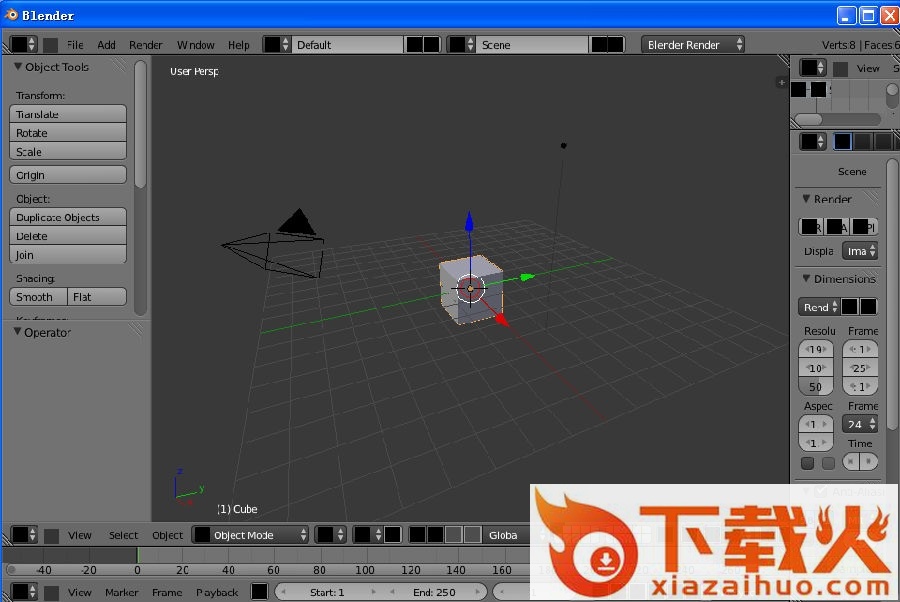The image size is (900, 602).
Task: Open the render Display mode dropdown
Action: [860, 251]
